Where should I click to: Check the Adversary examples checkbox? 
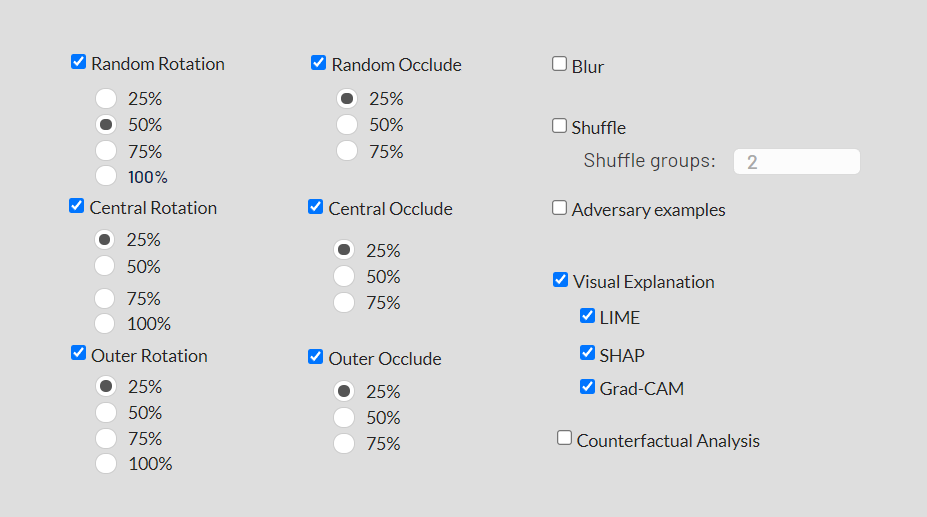(560, 208)
